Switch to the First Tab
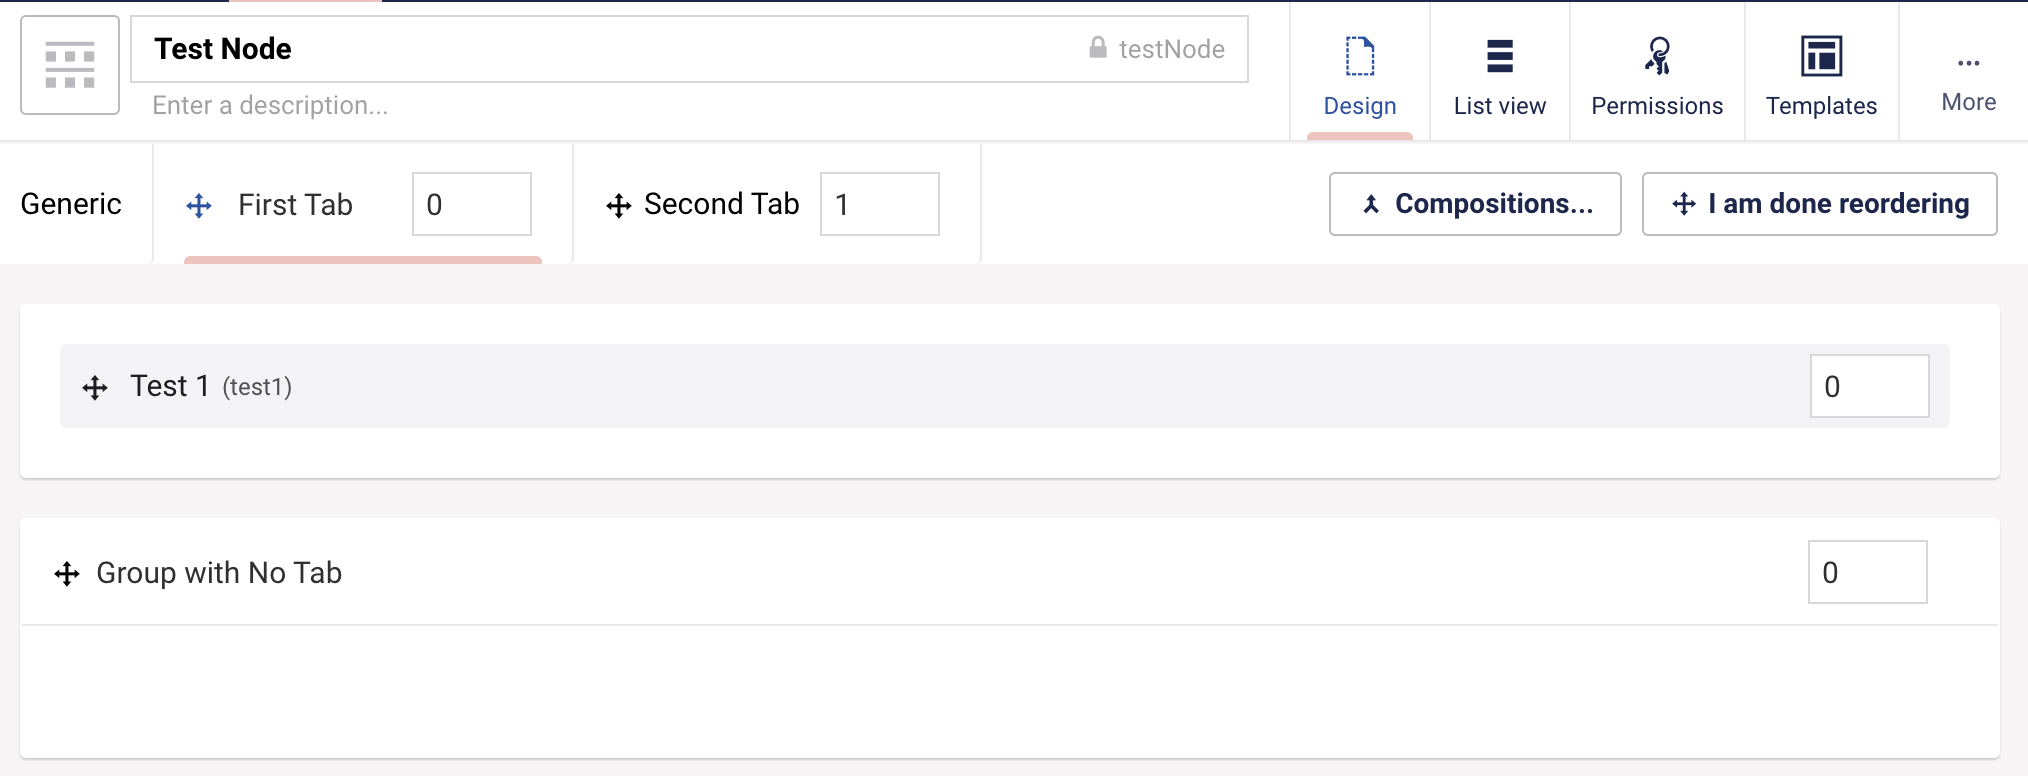Viewport: 2028px width, 776px height. (294, 204)
